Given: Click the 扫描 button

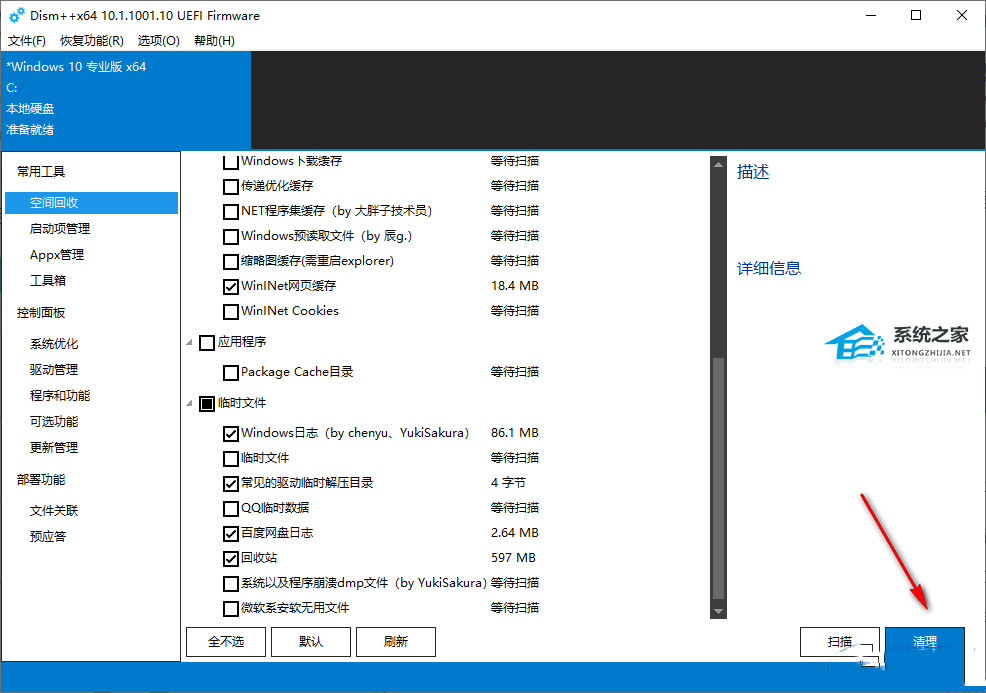Looking at the screenshot, I should (839, 641).
